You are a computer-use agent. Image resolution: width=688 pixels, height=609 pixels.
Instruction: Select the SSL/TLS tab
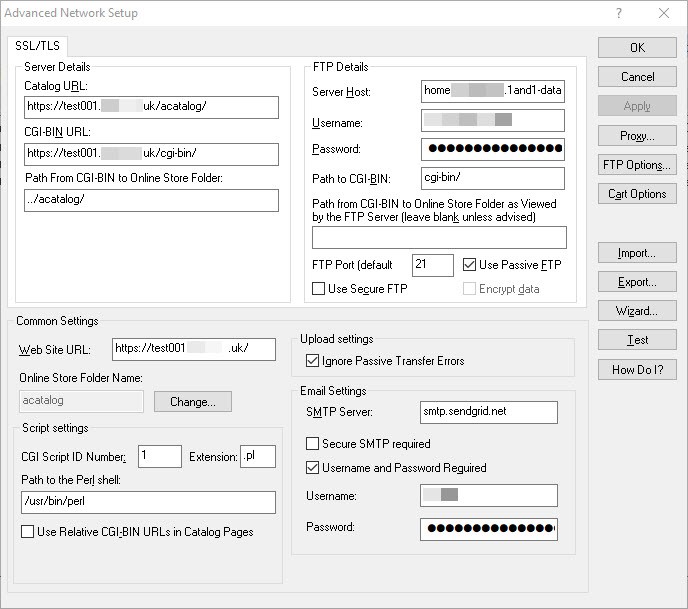pos(37,46)
